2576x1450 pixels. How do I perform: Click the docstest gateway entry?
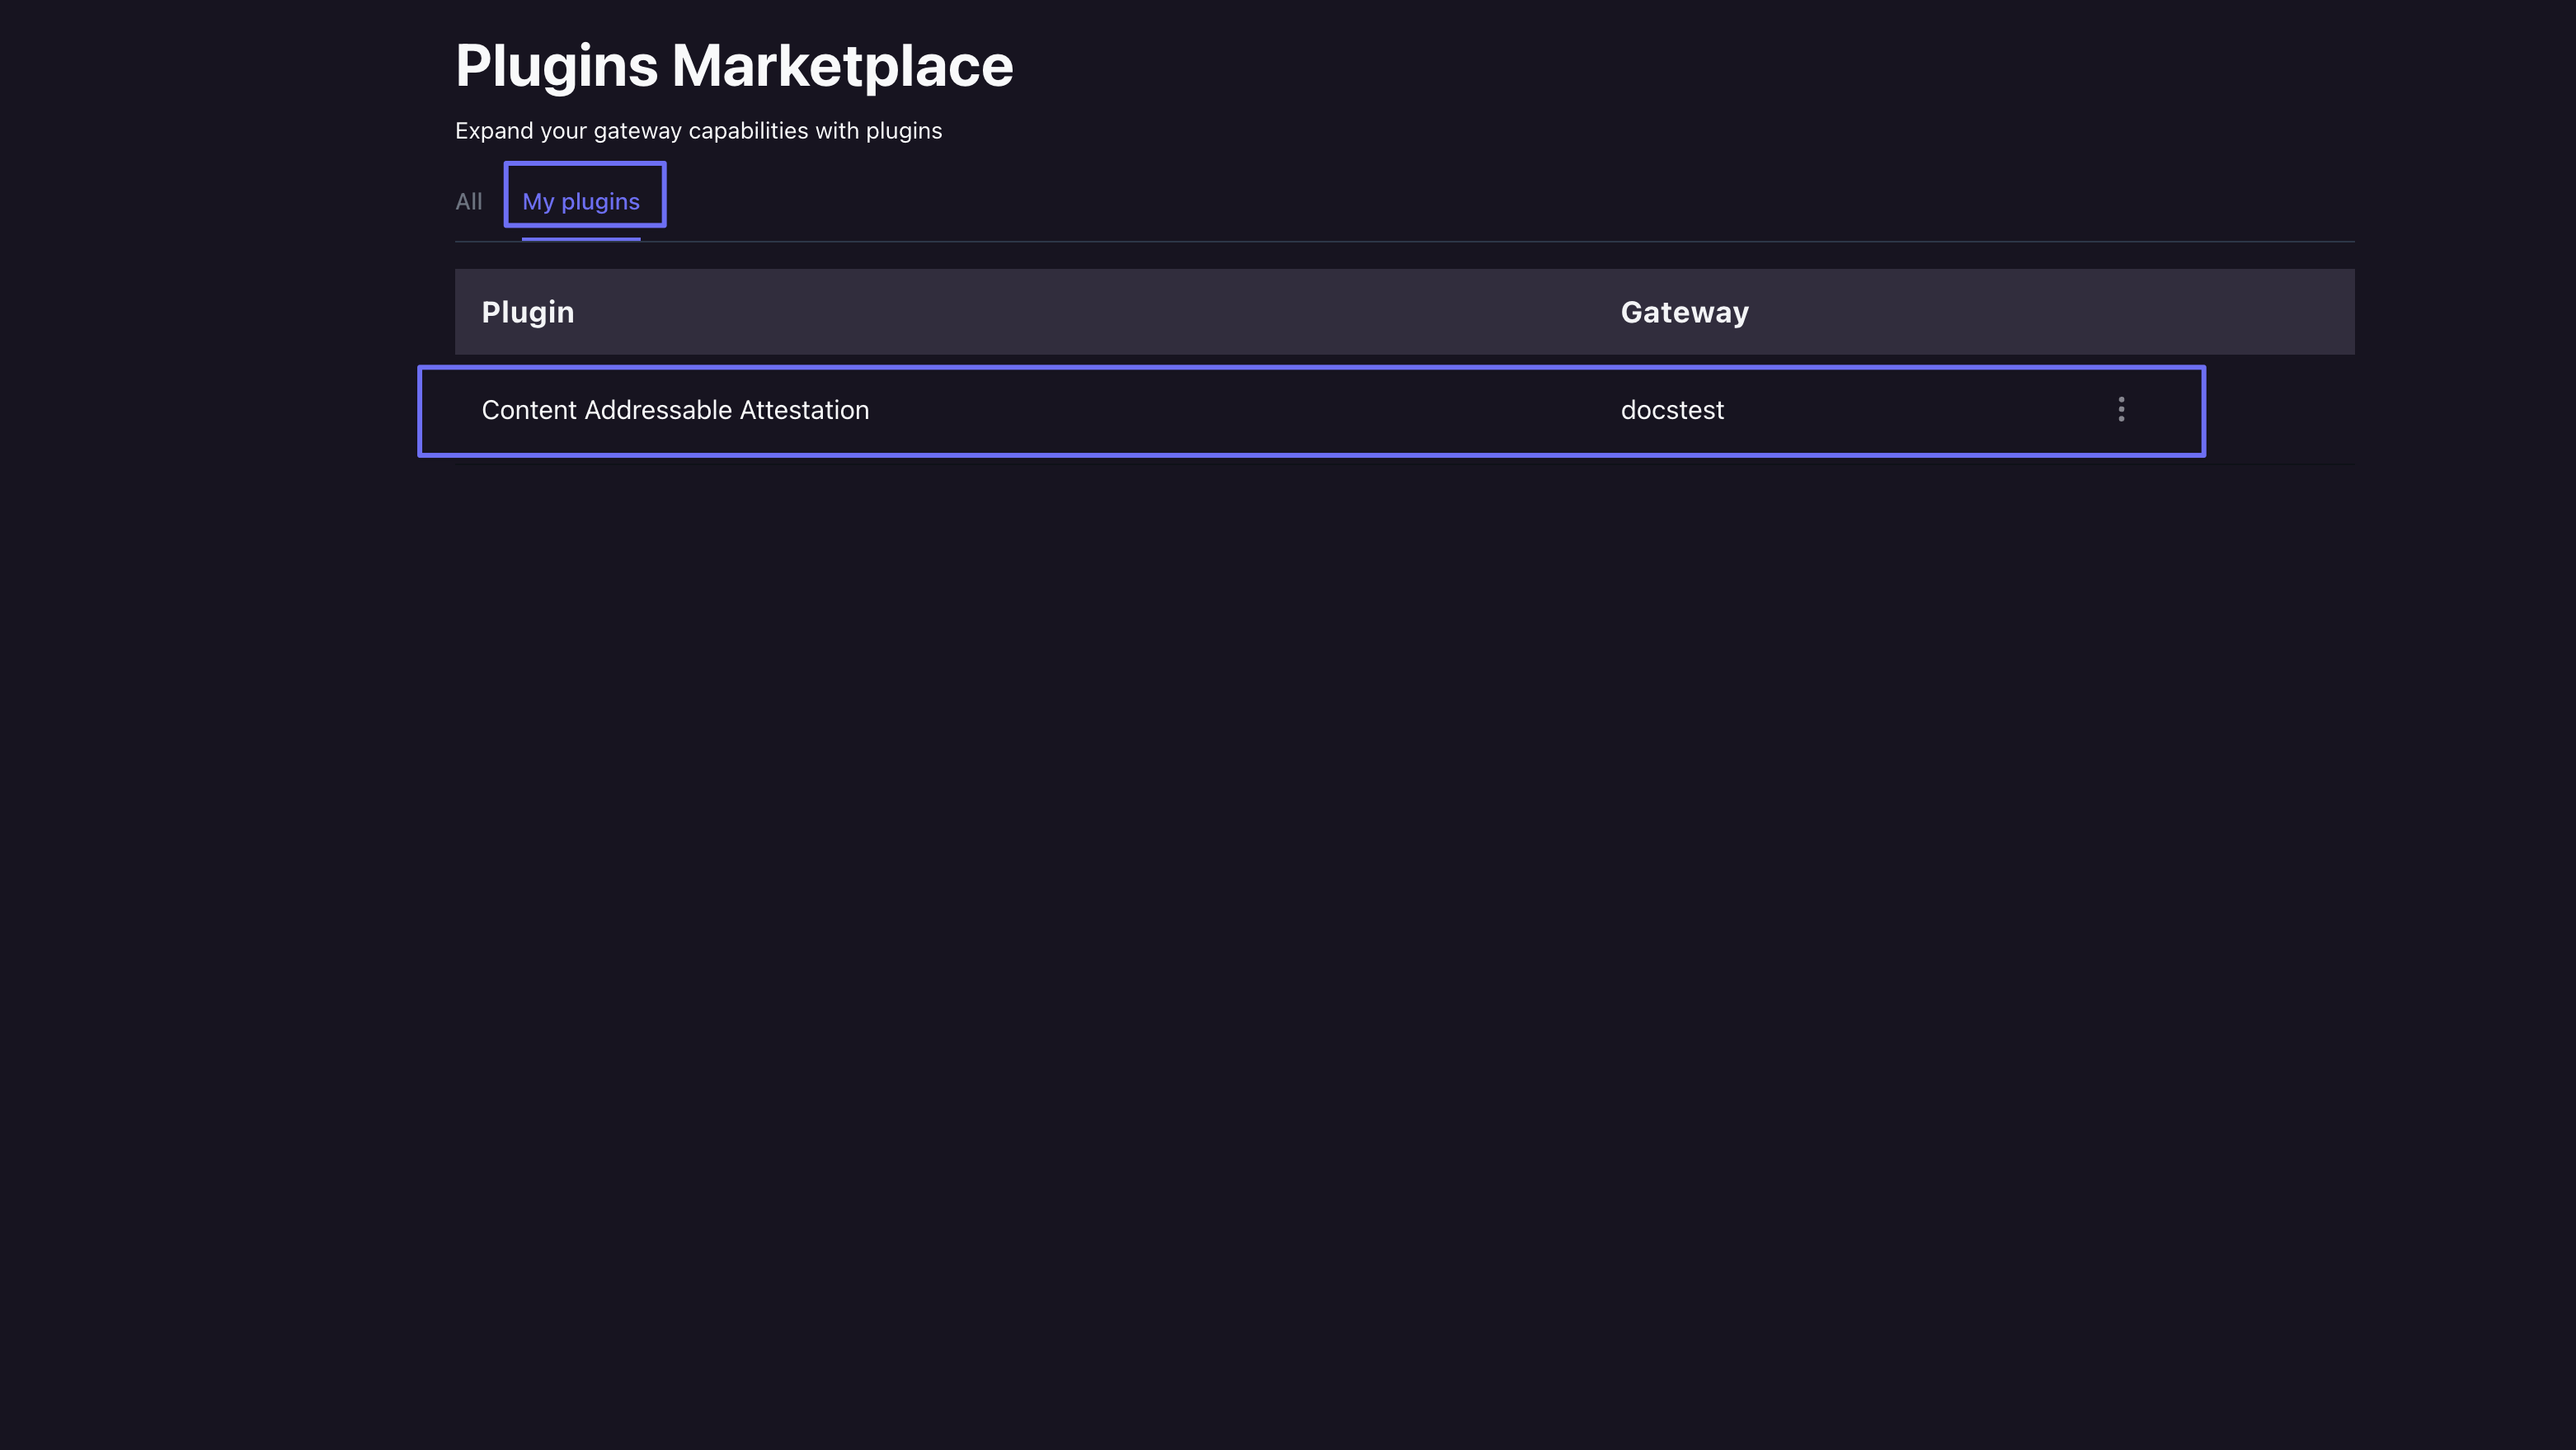1672,410
